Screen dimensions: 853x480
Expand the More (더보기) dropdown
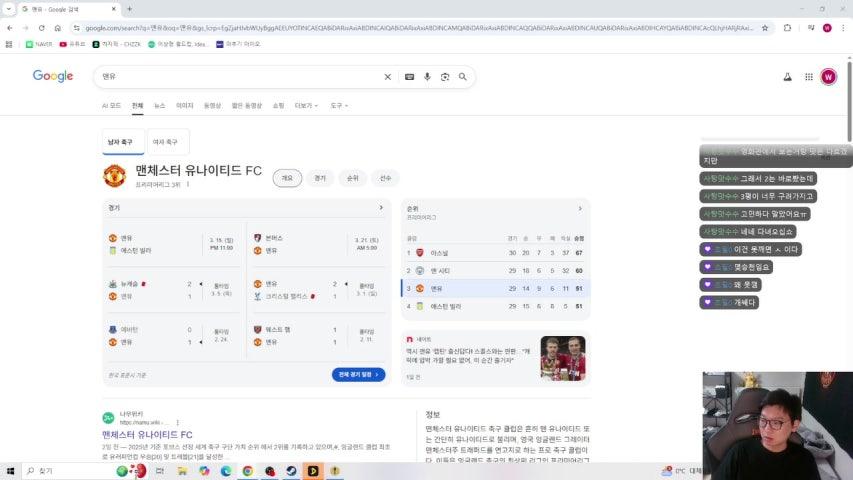pos(306,106)
